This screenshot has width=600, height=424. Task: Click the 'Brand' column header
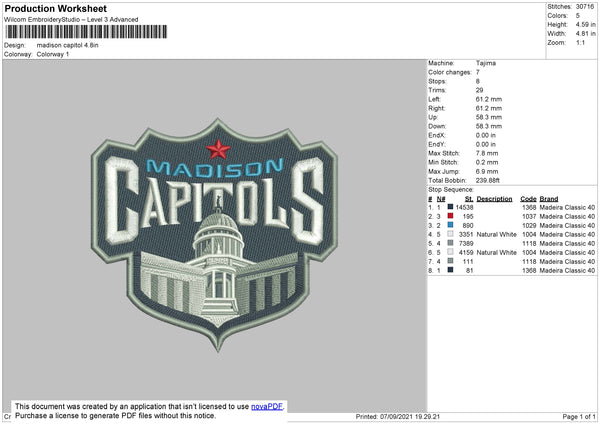point(549,199)
